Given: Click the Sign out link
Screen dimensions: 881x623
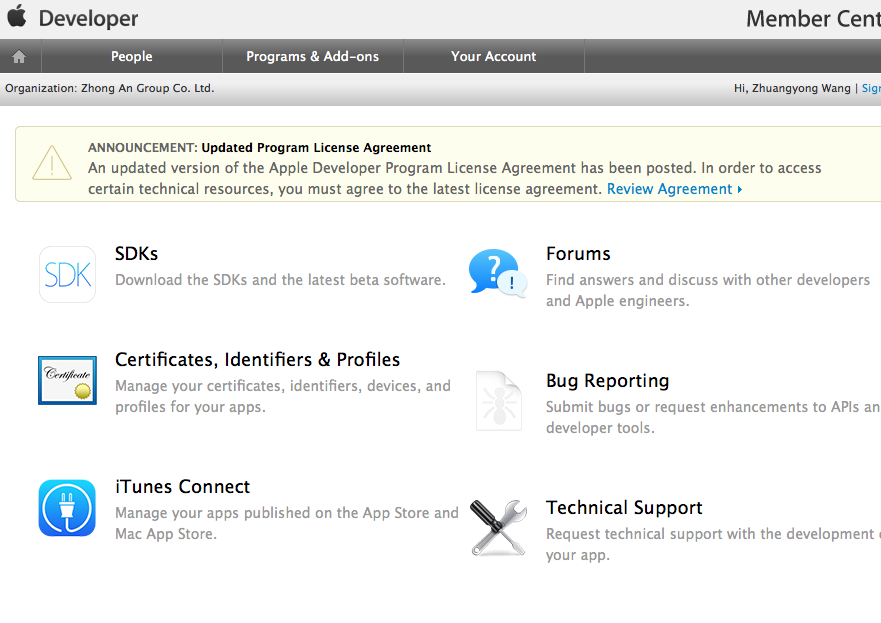Looking at the screenshot, I should pos(871,88).
